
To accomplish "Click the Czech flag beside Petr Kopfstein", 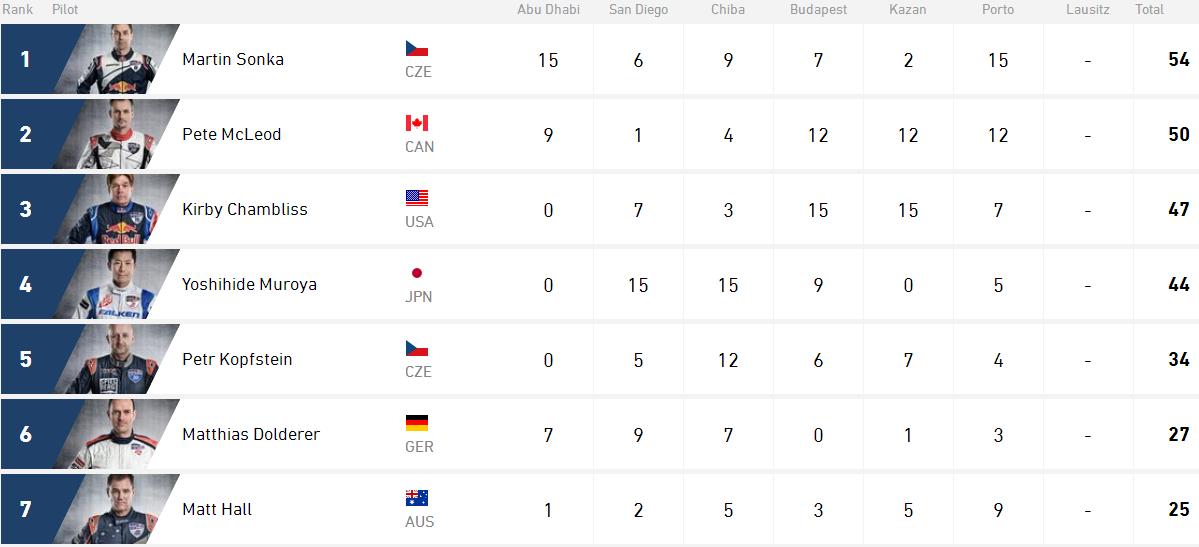I will (x=417, y=348).
